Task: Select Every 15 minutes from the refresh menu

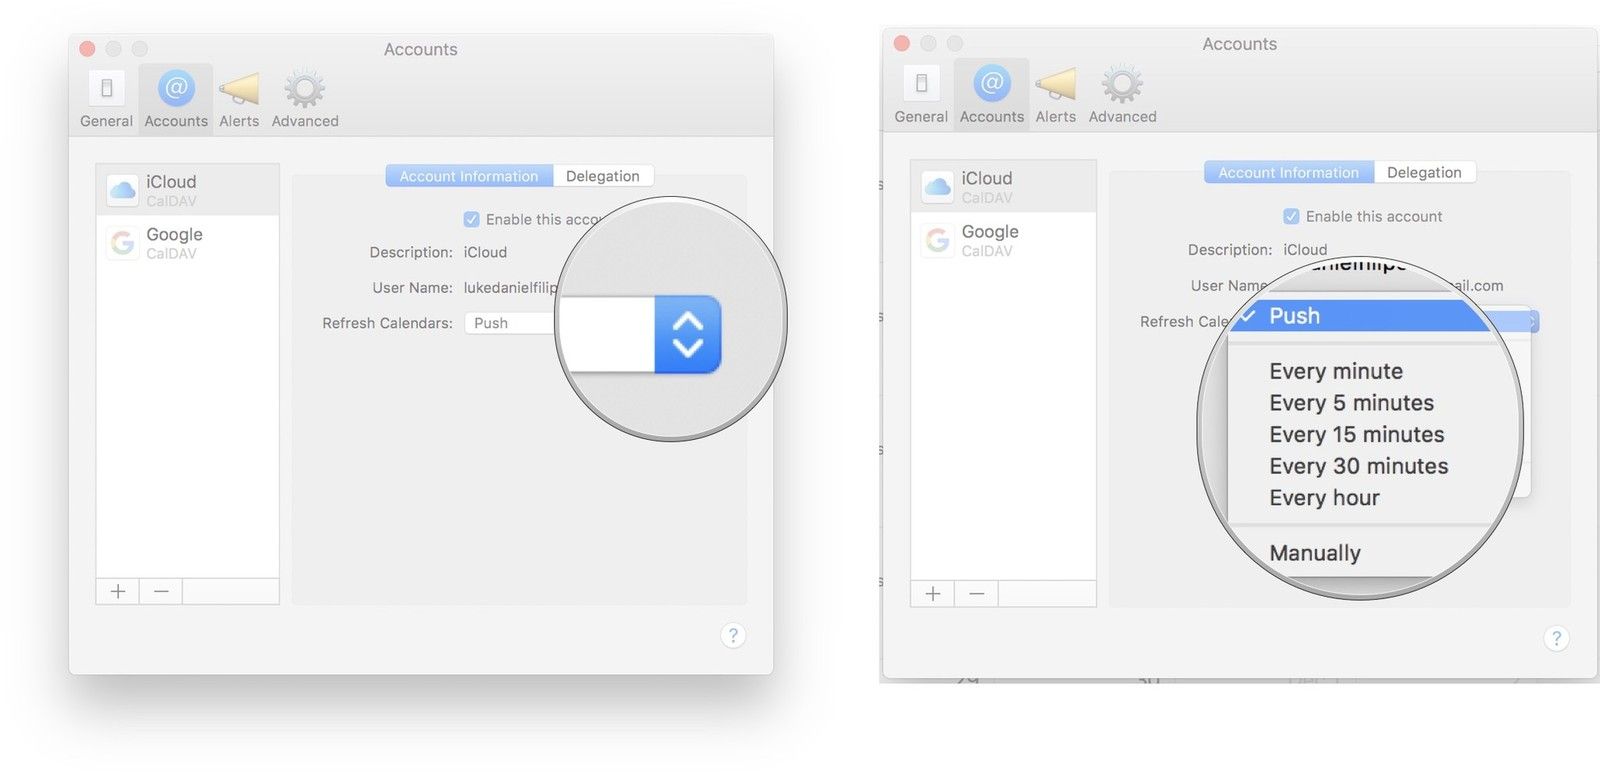Action: point(1356,435)
